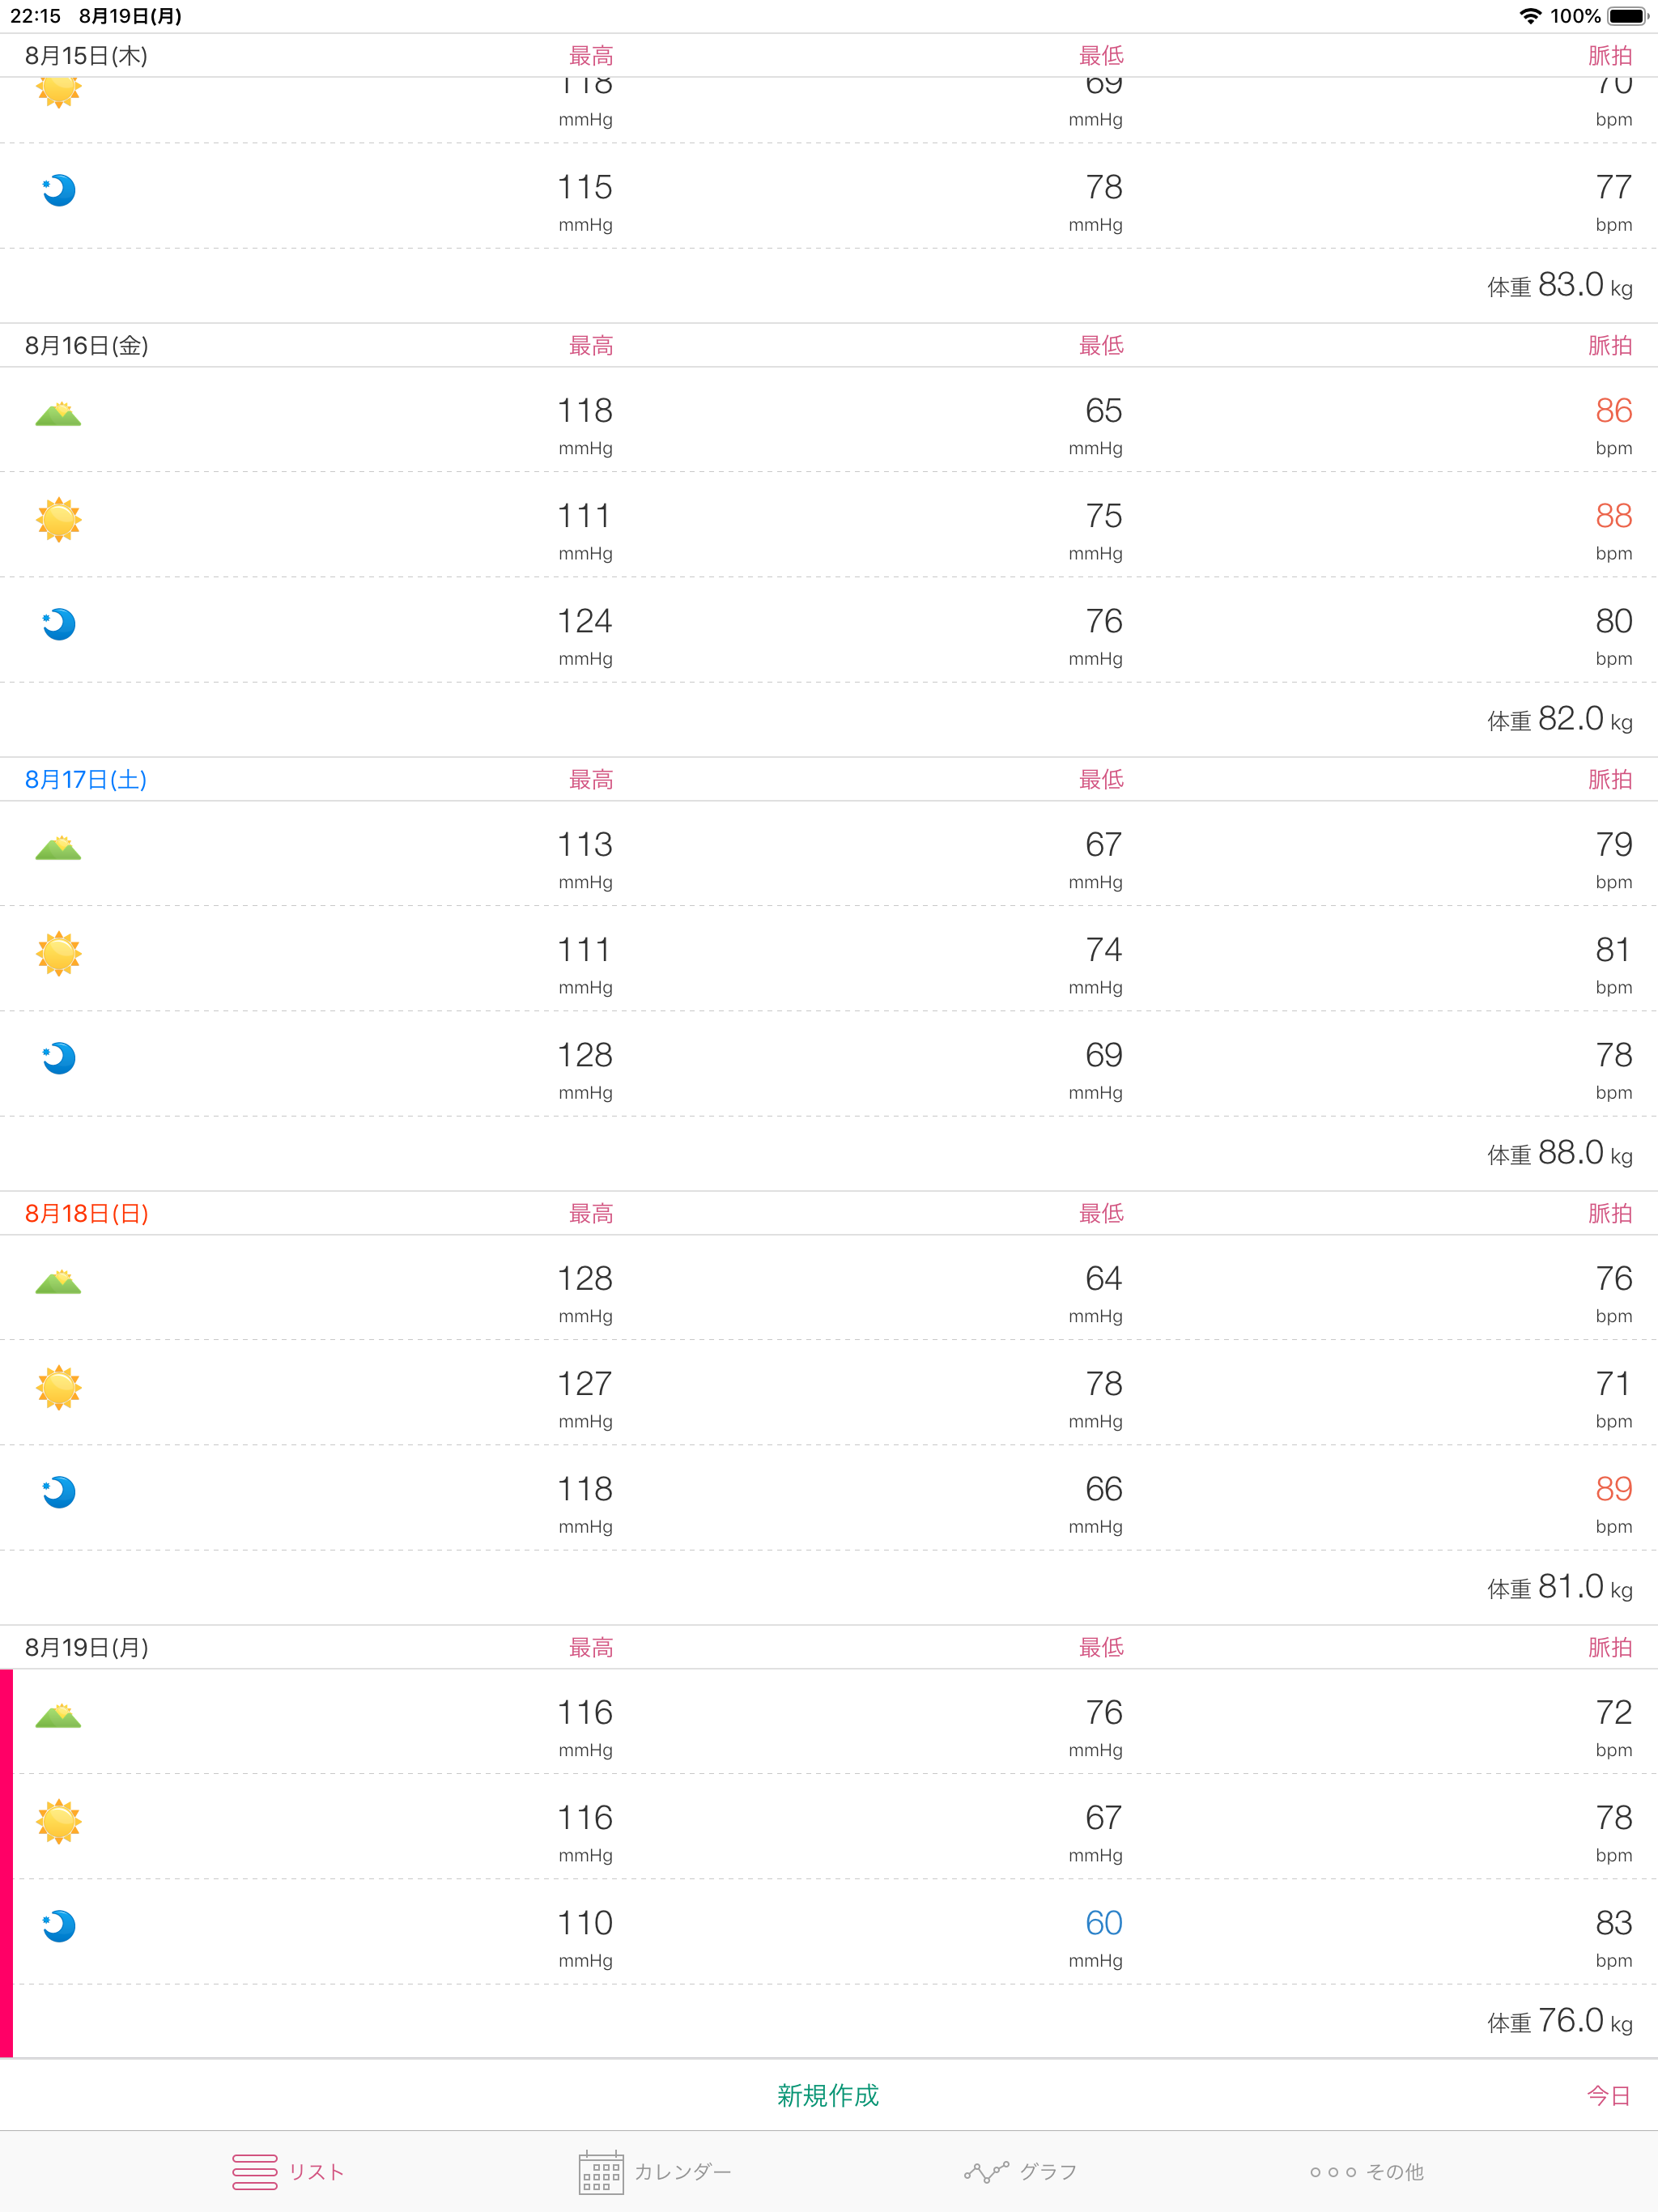Select the sunrise icon on 8月16日 morning row
The width and height of the screenshot is (1658, 2212).
coord(58,415)
